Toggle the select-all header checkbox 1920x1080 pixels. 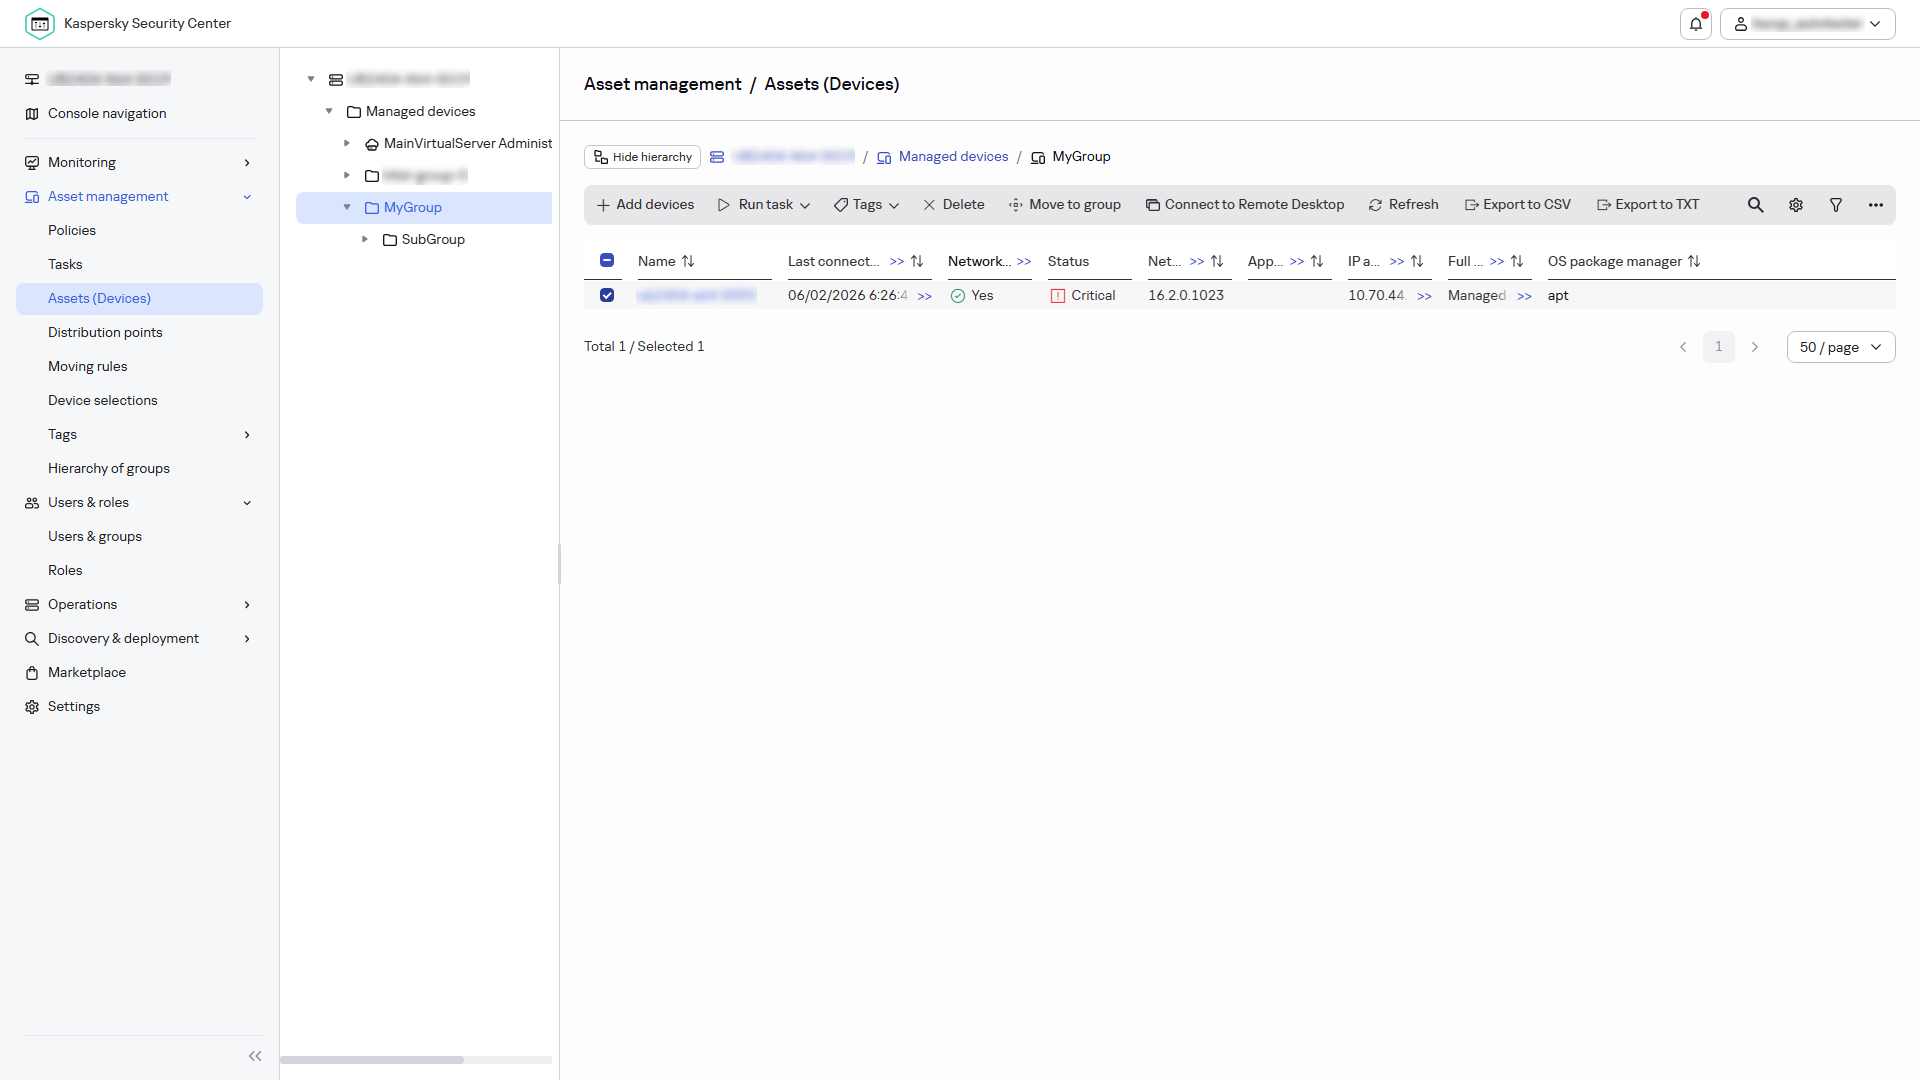pyautogui.click(x=607, y=260)
